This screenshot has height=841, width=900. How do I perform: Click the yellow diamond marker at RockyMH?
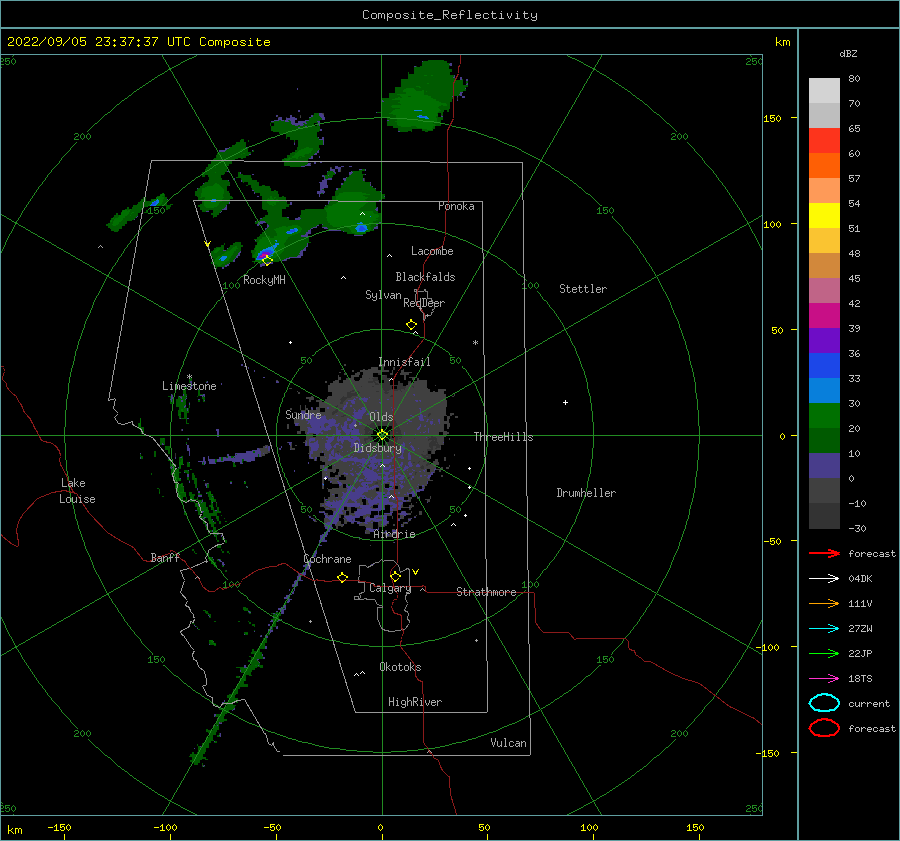point(267,260)
